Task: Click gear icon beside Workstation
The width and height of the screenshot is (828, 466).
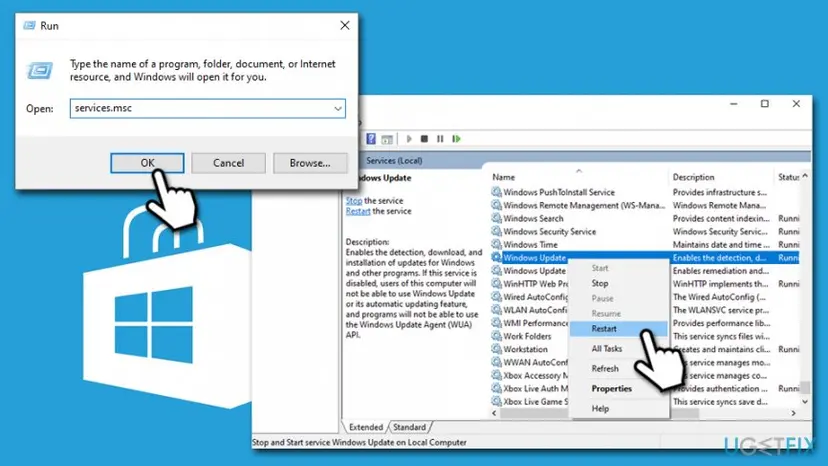Action: 496,349
